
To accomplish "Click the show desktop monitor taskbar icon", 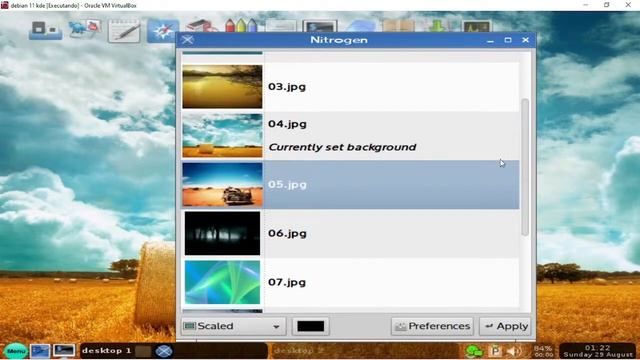I will coord(64,351).
